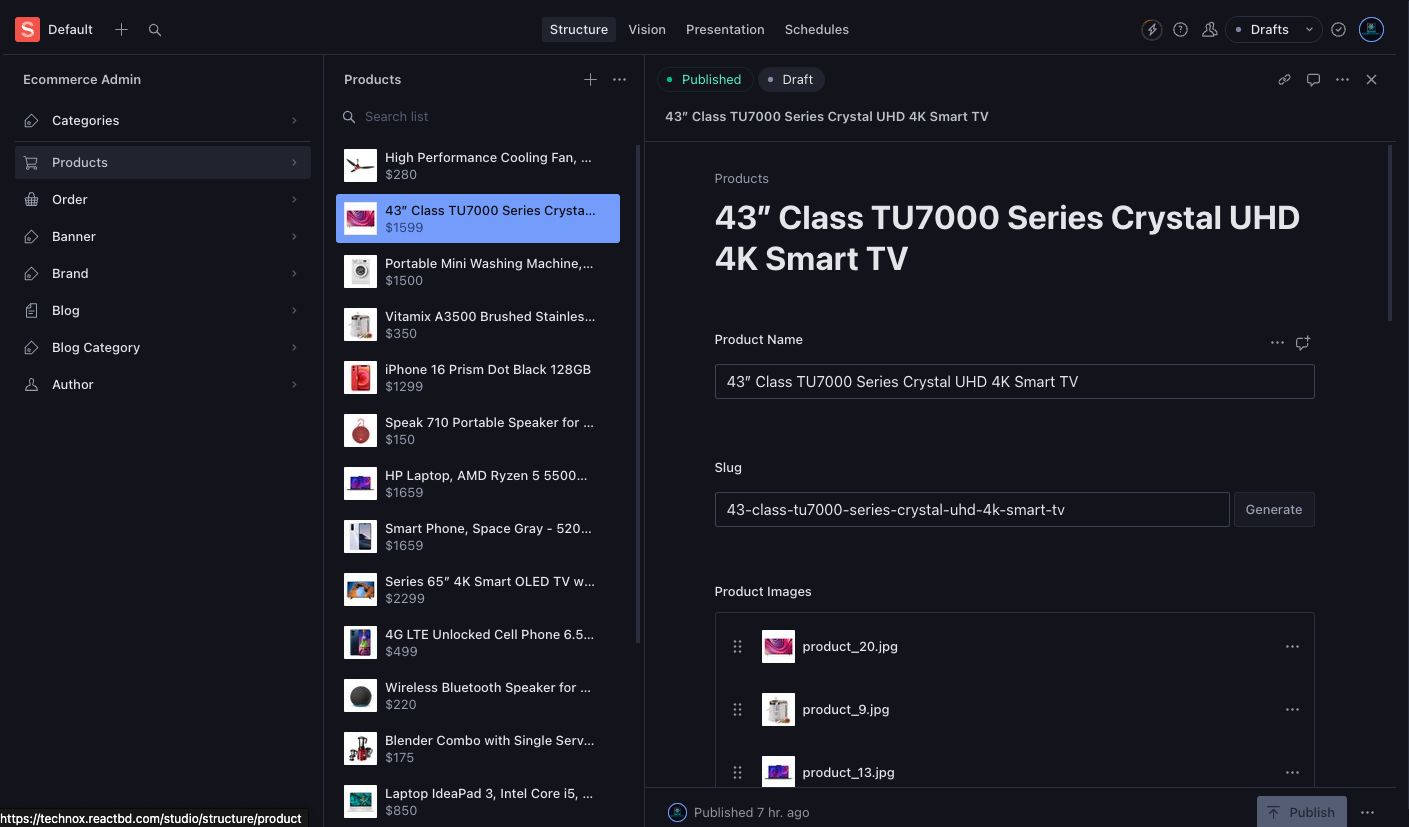The image size is (1409, 827).
Task: Click the Publish button
Action: 1302,812
